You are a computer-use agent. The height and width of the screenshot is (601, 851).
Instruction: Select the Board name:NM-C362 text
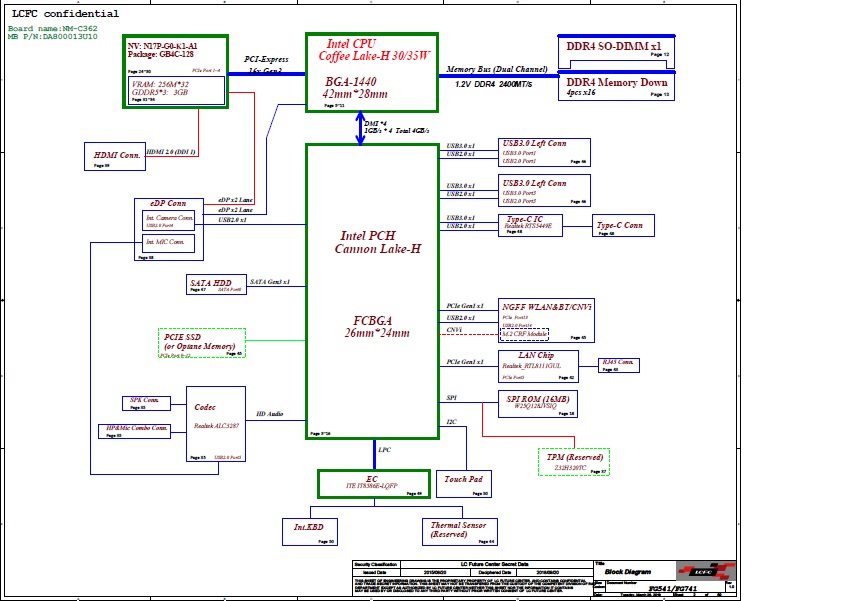click(53, 28)
